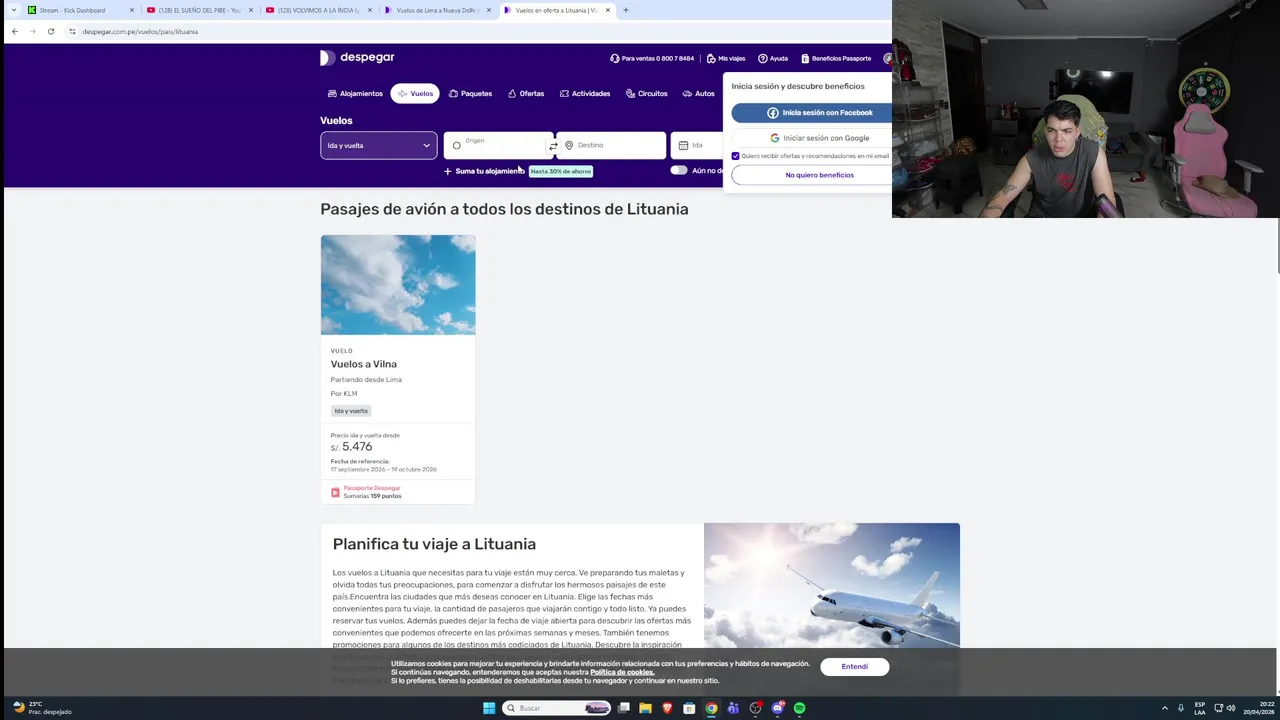Viewport: 1280px width, 720px height.
Task: Click the address bar URL
Action: point(140,31)
